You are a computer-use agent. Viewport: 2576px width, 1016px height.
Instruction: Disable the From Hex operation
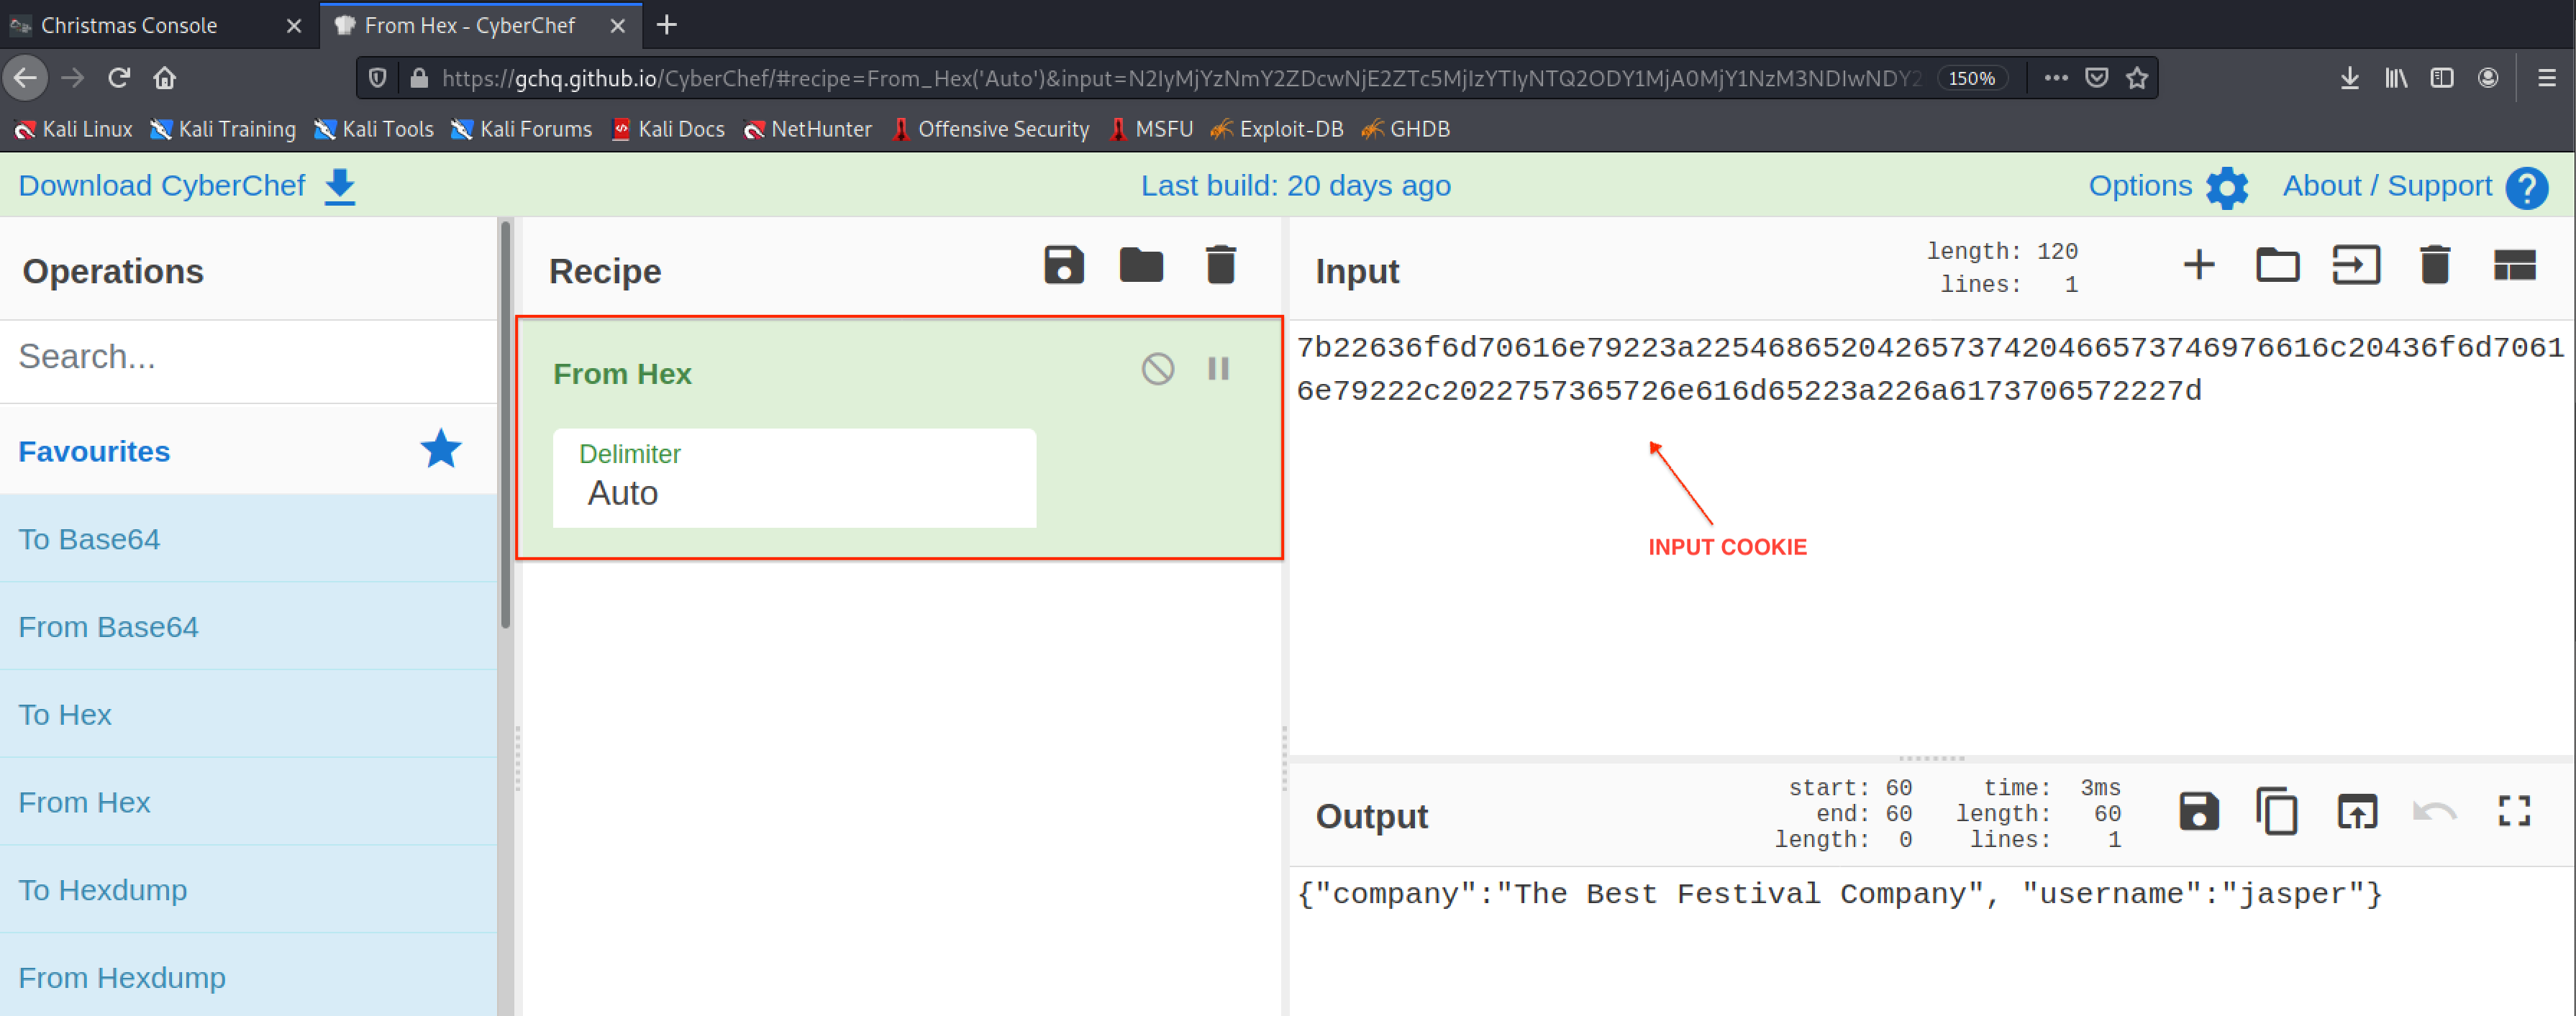(1157, 369)
